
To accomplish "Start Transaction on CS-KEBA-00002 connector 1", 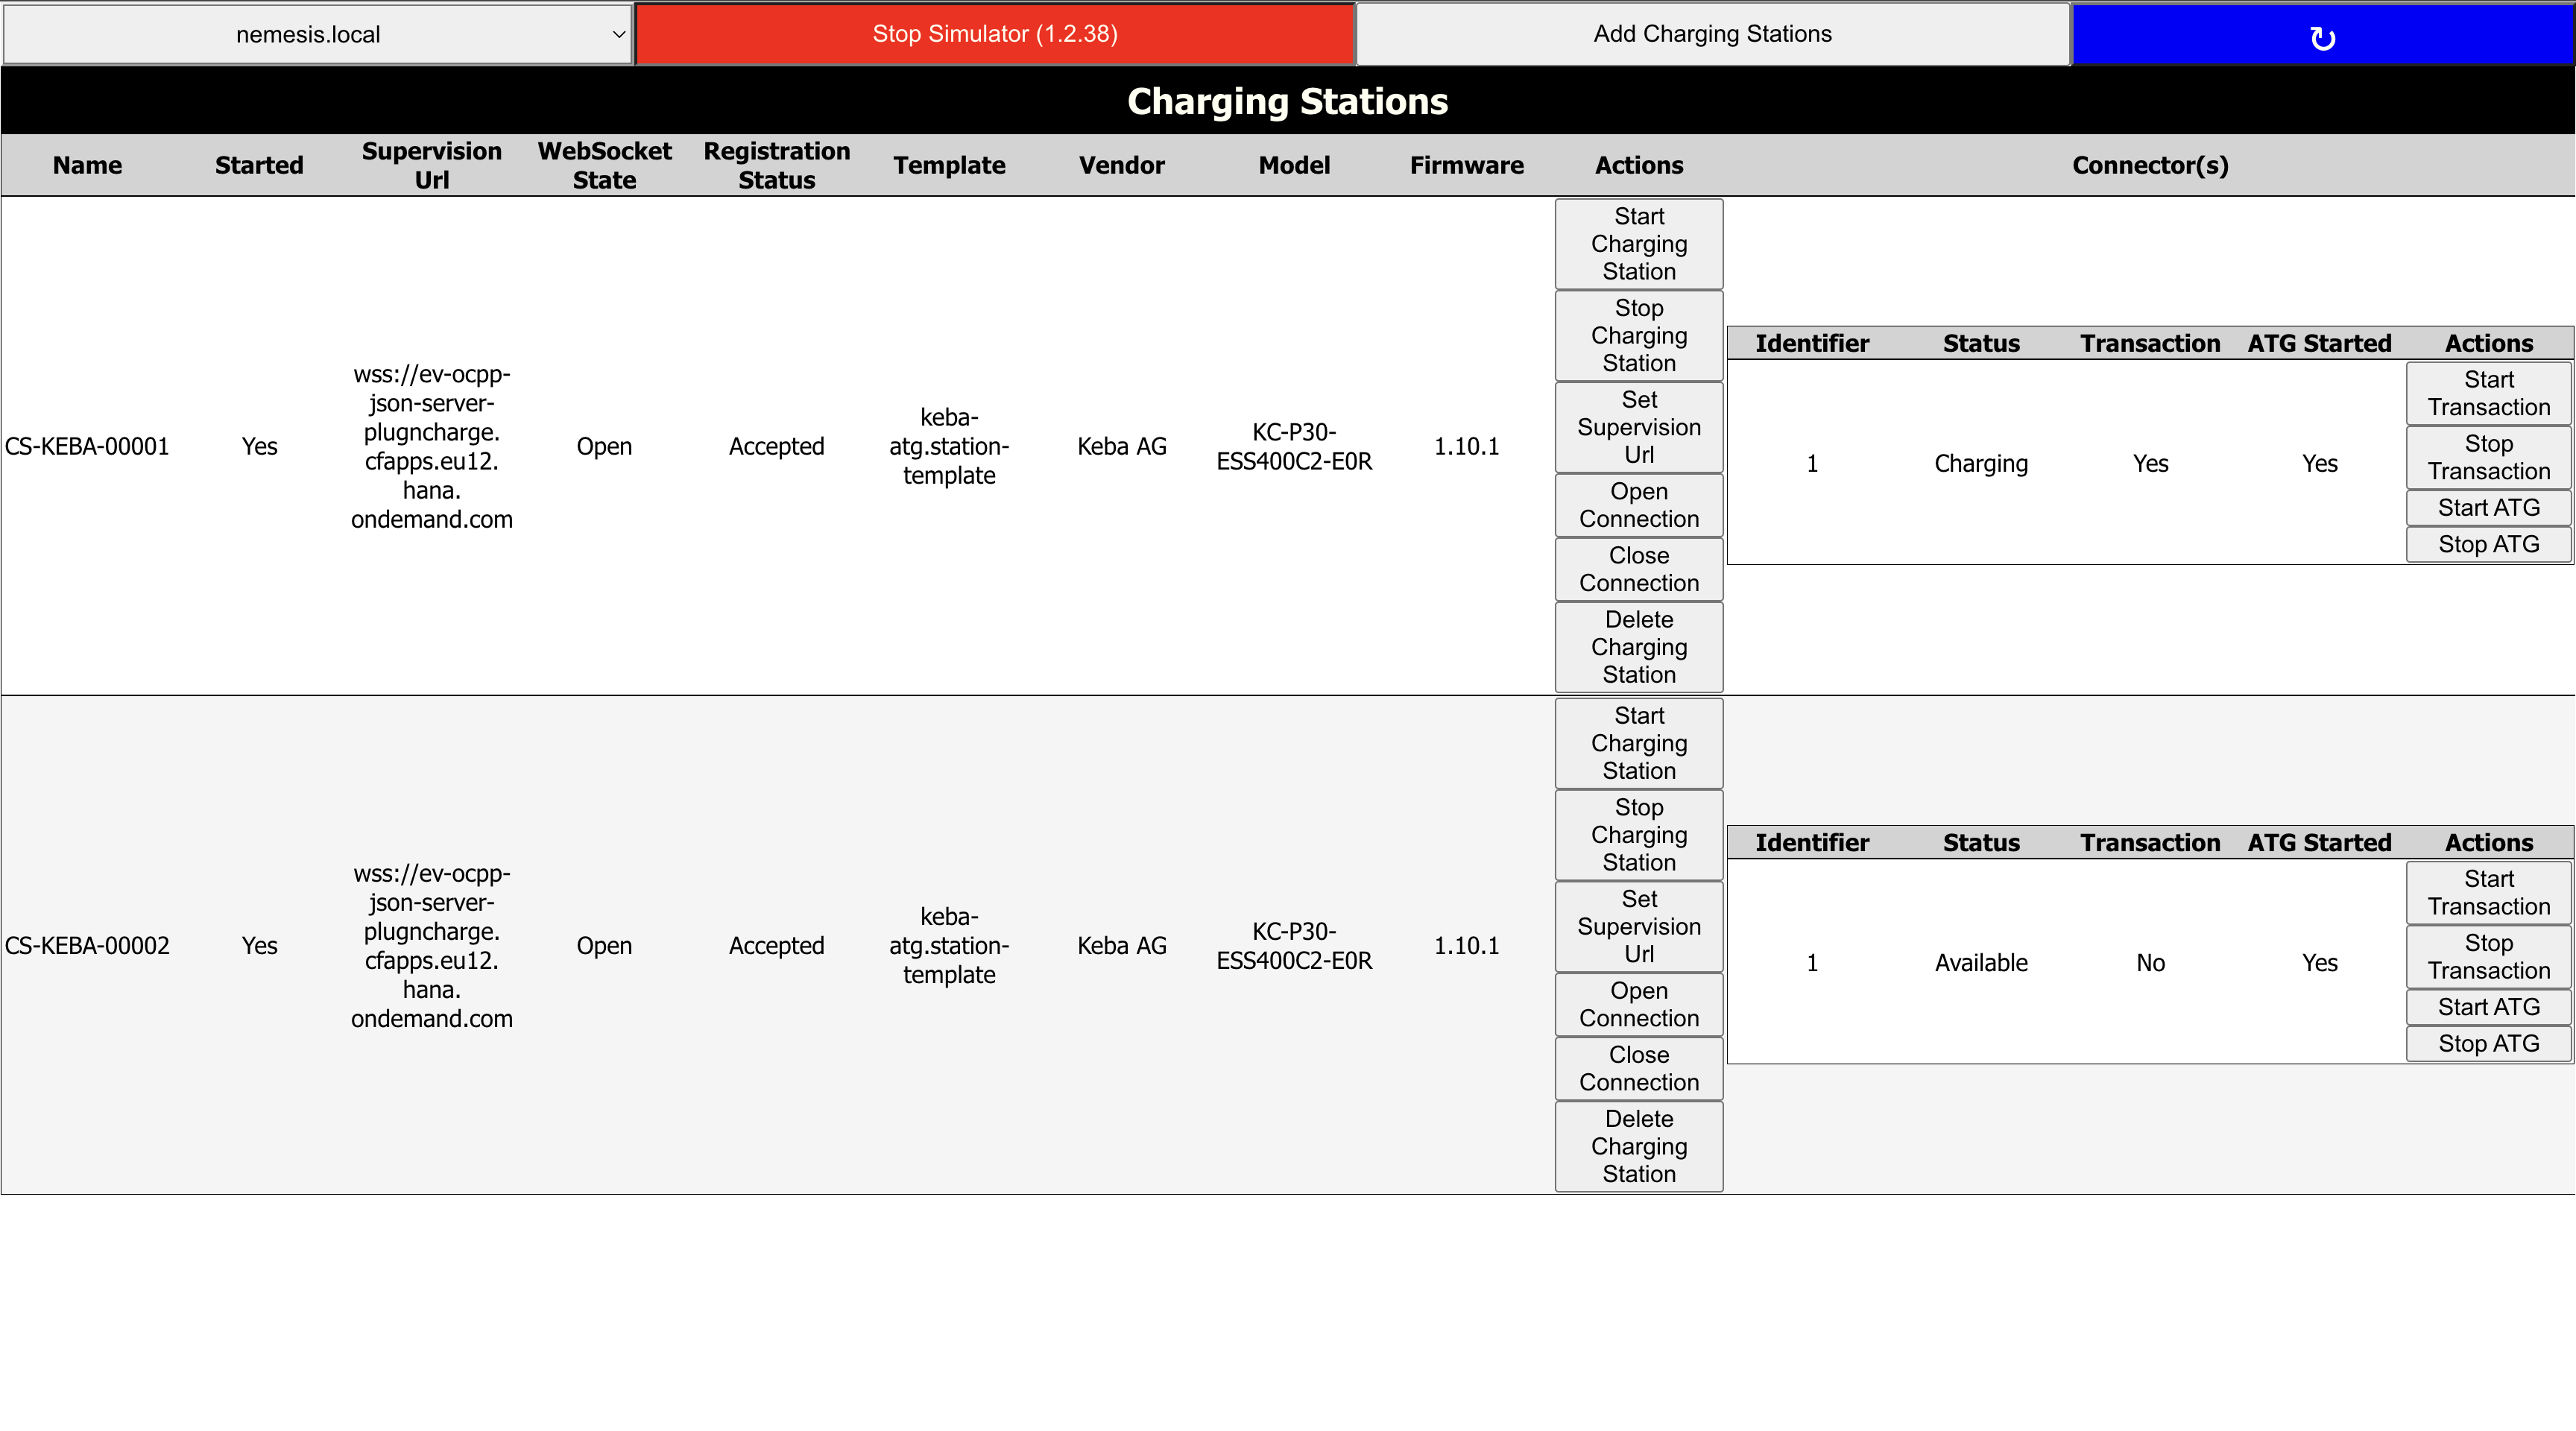I will tap(2488, 892).
